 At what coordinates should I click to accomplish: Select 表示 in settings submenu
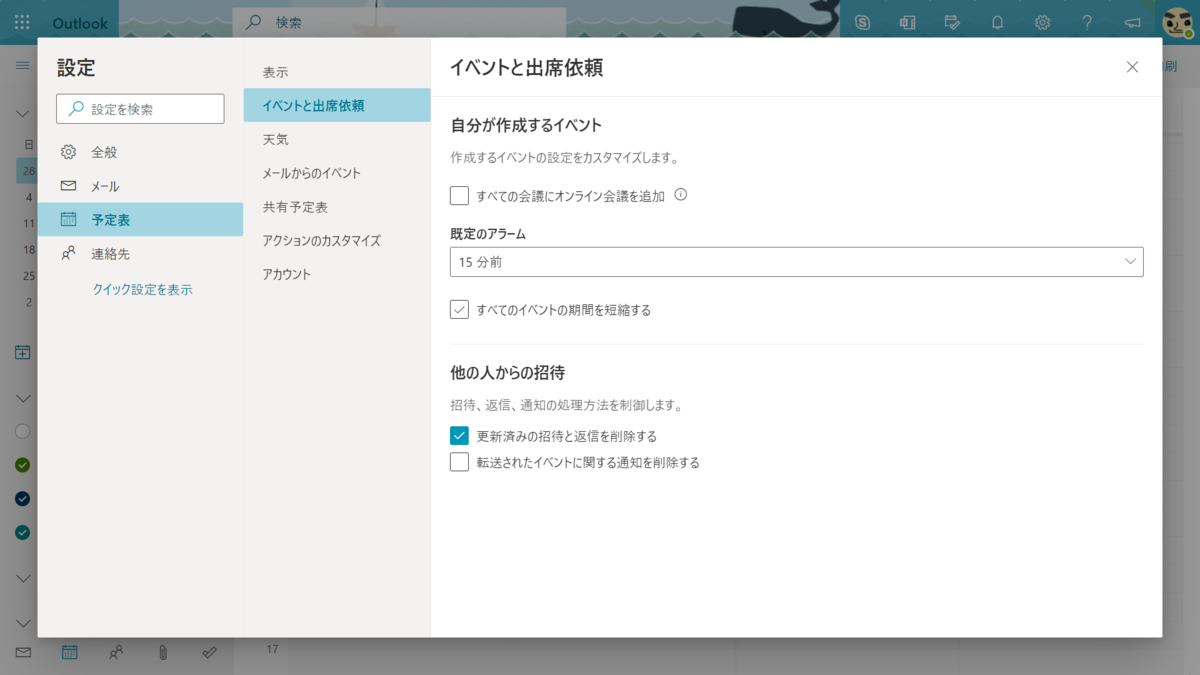pos(337,72)
